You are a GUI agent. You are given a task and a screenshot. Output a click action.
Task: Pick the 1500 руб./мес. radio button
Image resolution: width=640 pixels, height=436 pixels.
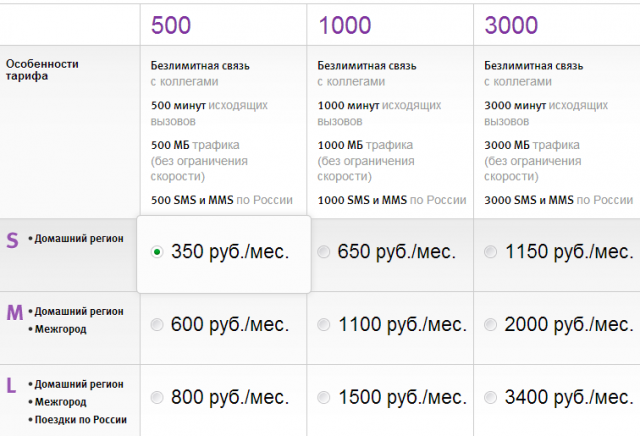pos(323,399)
